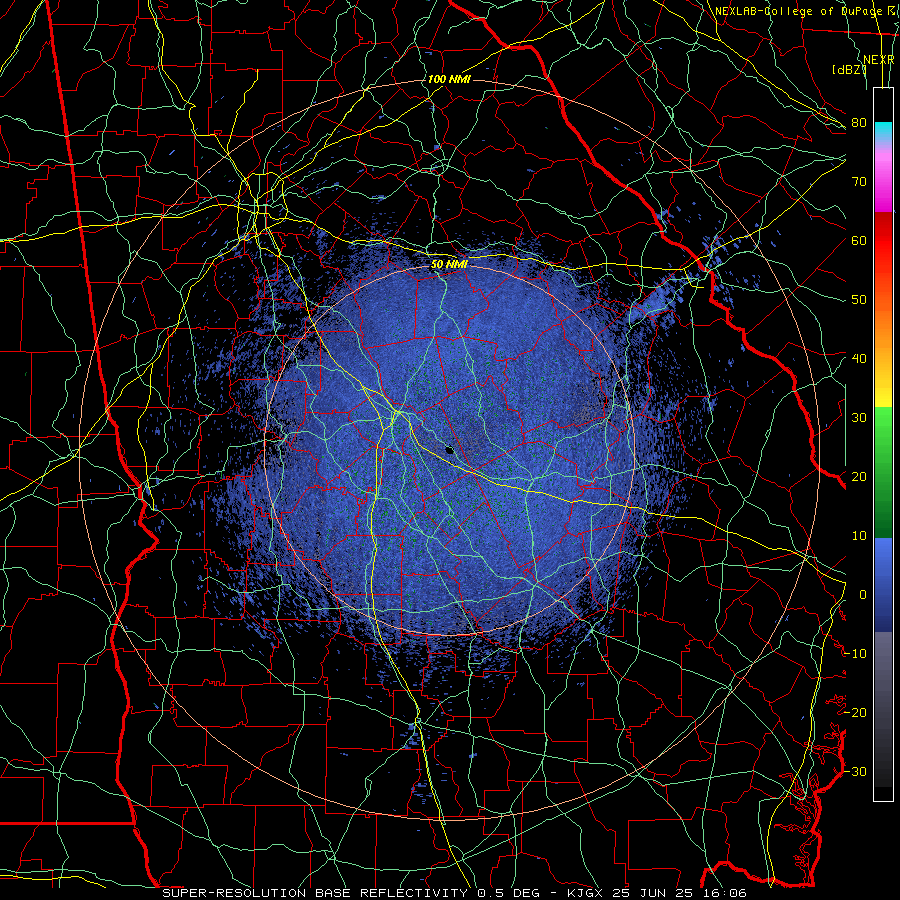This screenshot has width=900, height=900.
Task: Click the -10 value on the dBZ scale
Action: click(x=855, y=653)
